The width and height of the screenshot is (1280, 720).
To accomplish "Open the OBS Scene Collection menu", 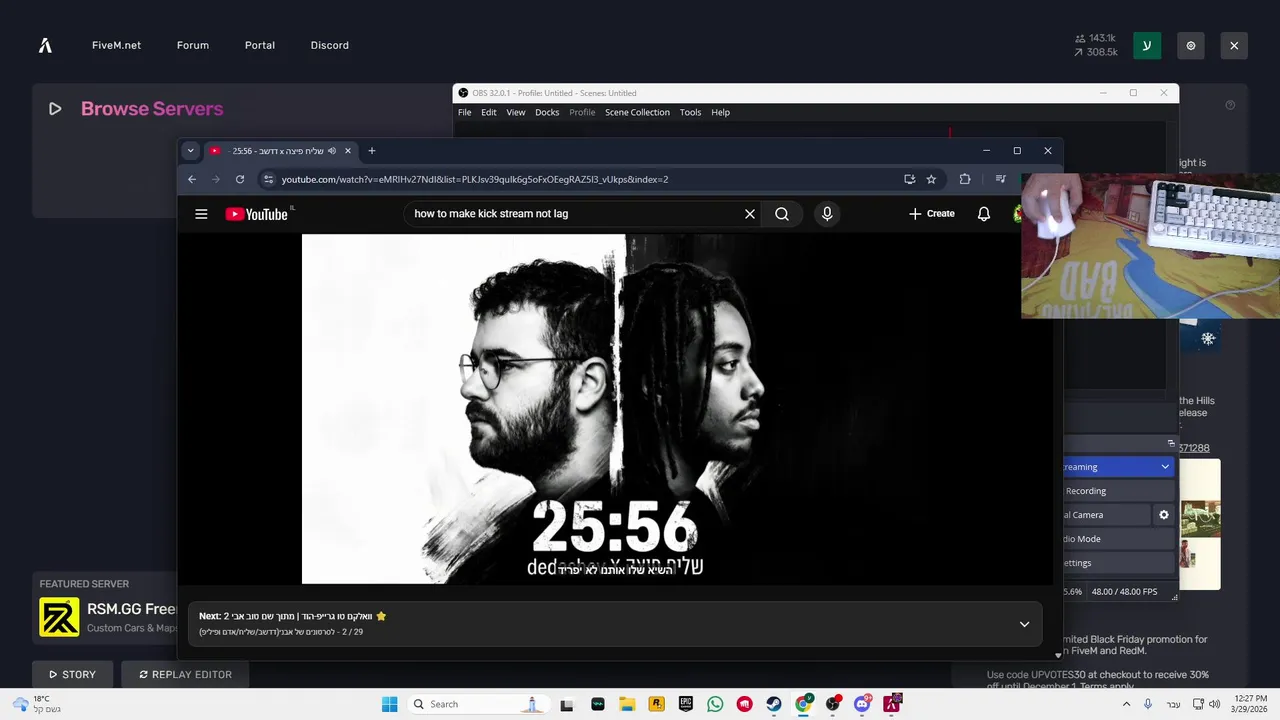I will tap(637, 112).
